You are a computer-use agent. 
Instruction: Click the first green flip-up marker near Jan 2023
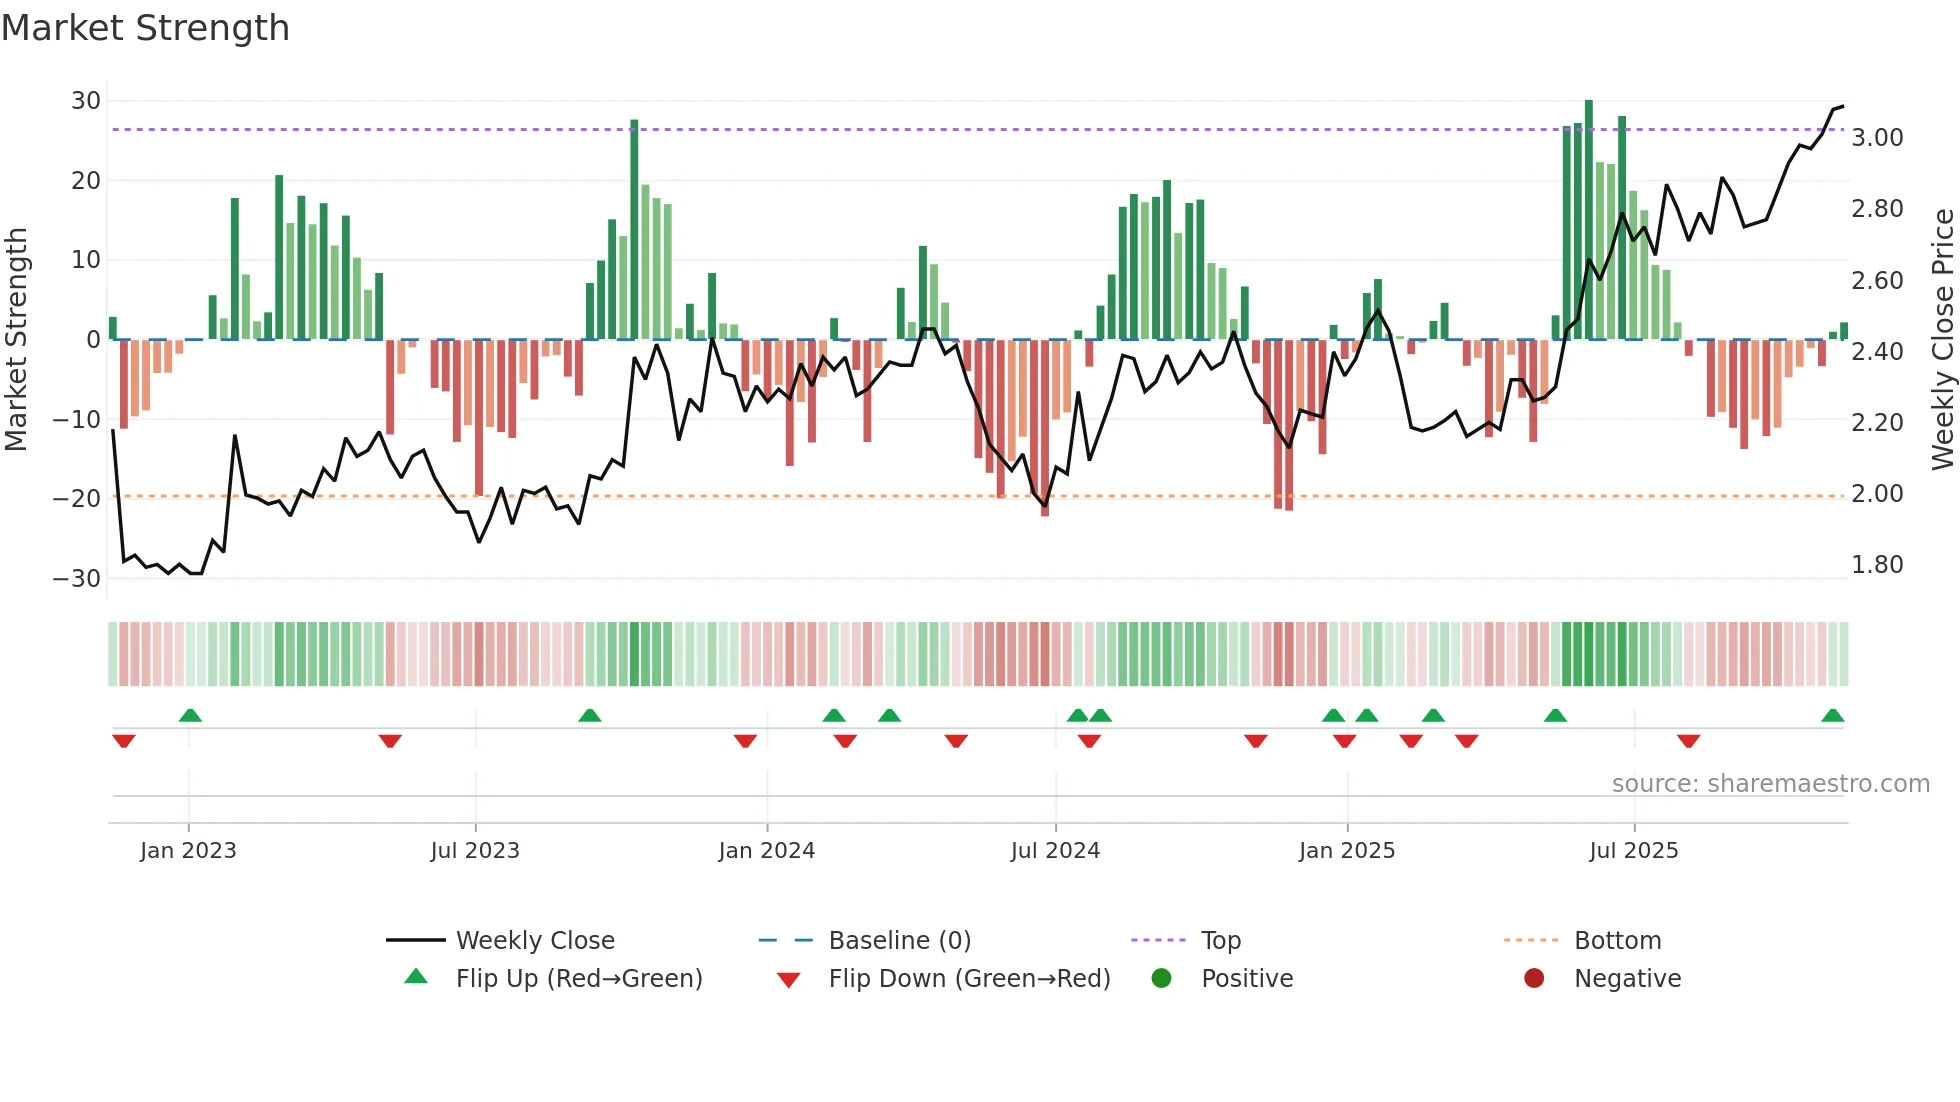pyautogui.click(x=190, y=715)
